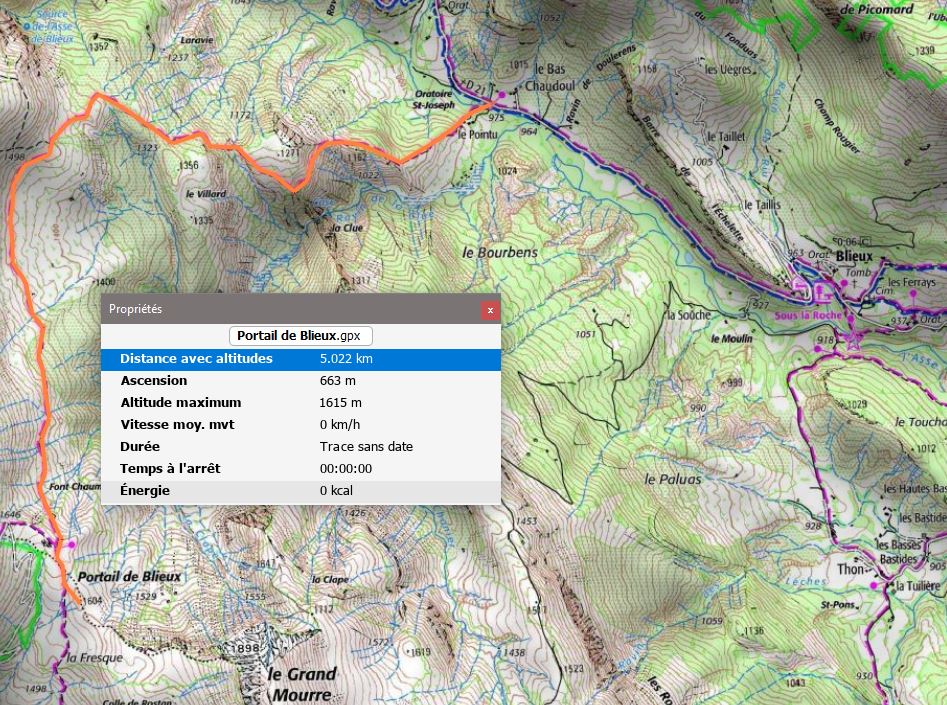Click the le Grand Mourre summit label
The width and height of the screenshot is (947, 705).
click(x=302, y=682)
